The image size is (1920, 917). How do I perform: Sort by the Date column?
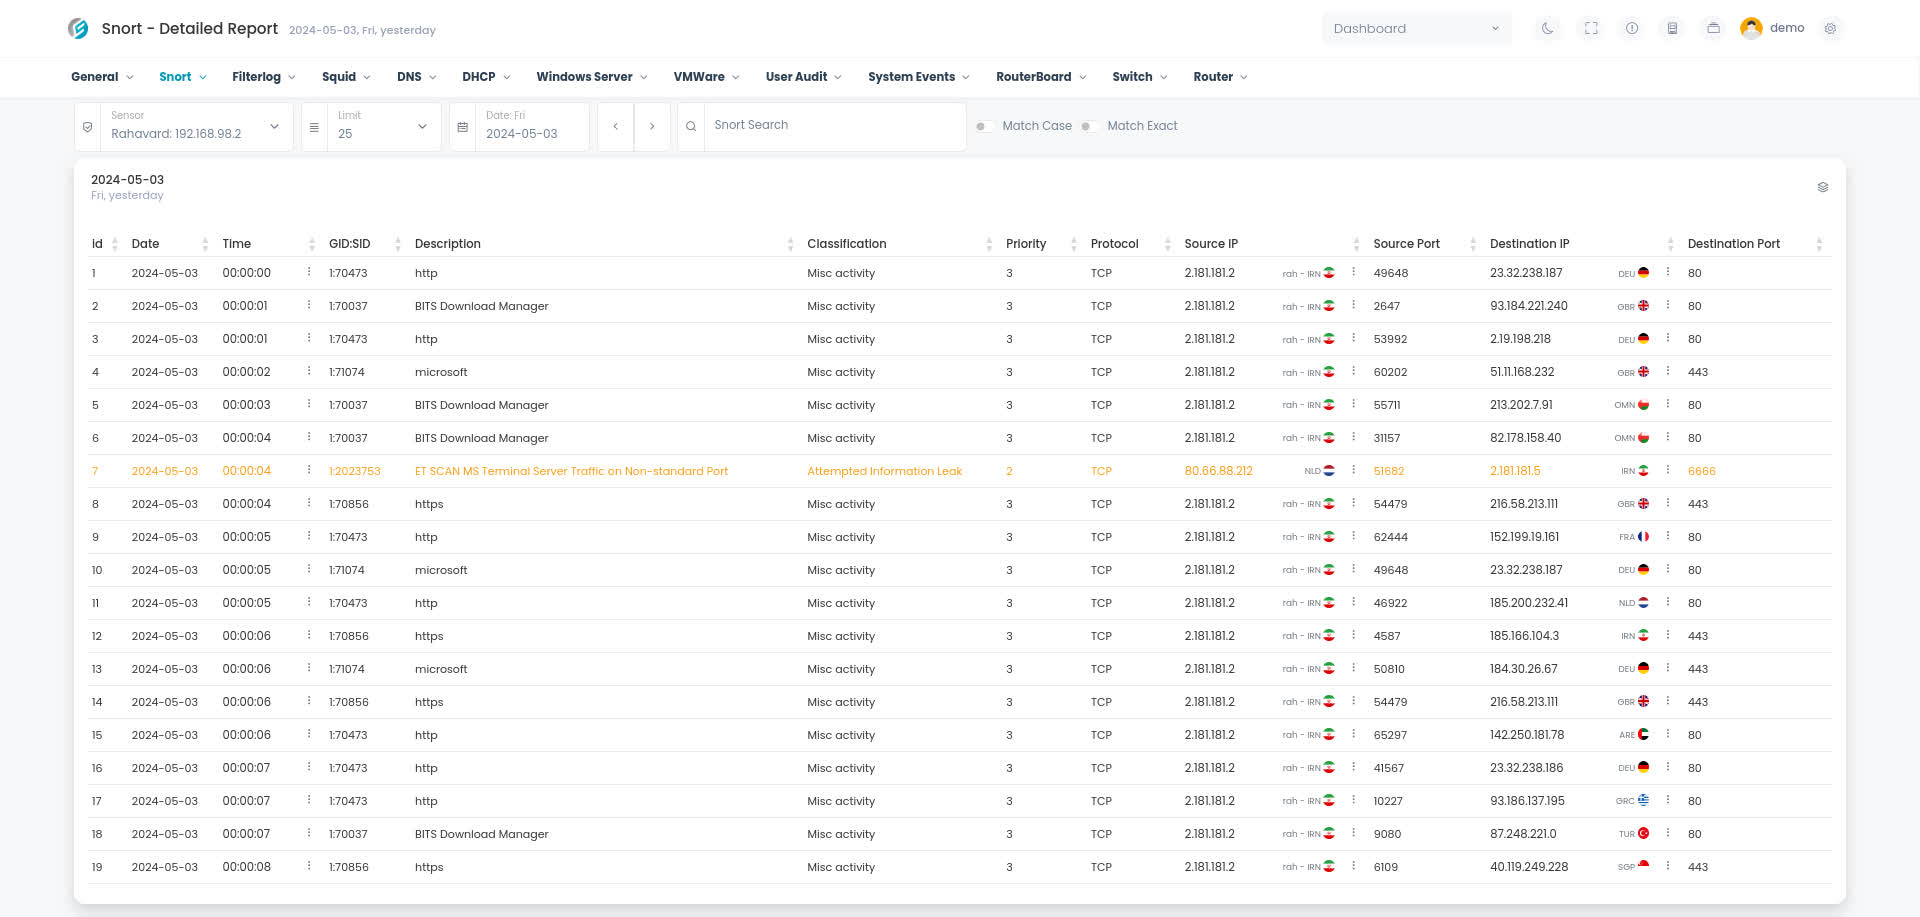coord(170,244)
